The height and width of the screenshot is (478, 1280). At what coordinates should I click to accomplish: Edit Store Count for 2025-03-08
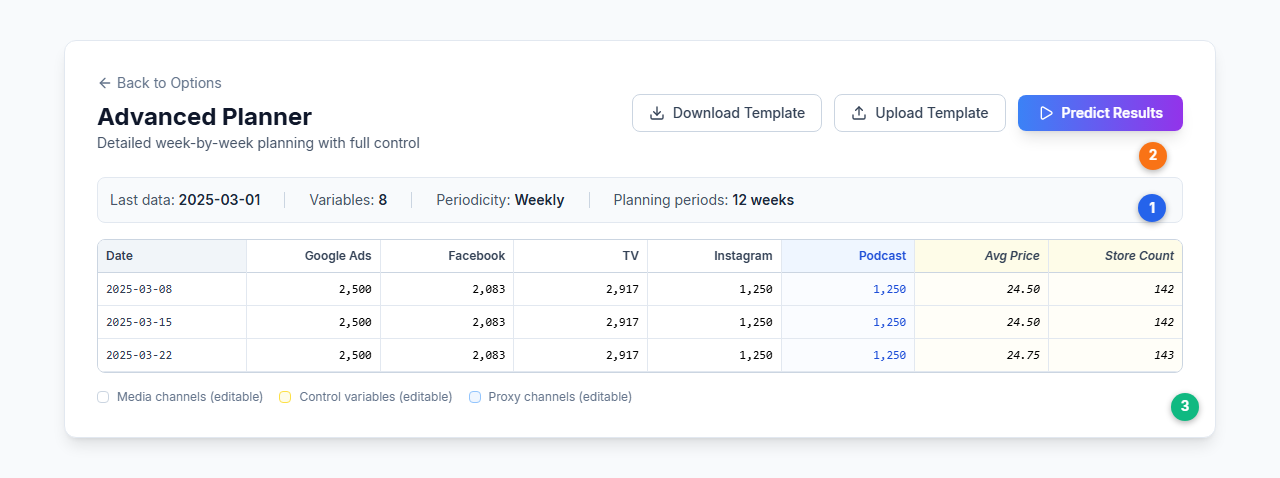[x=1115, y=289]
